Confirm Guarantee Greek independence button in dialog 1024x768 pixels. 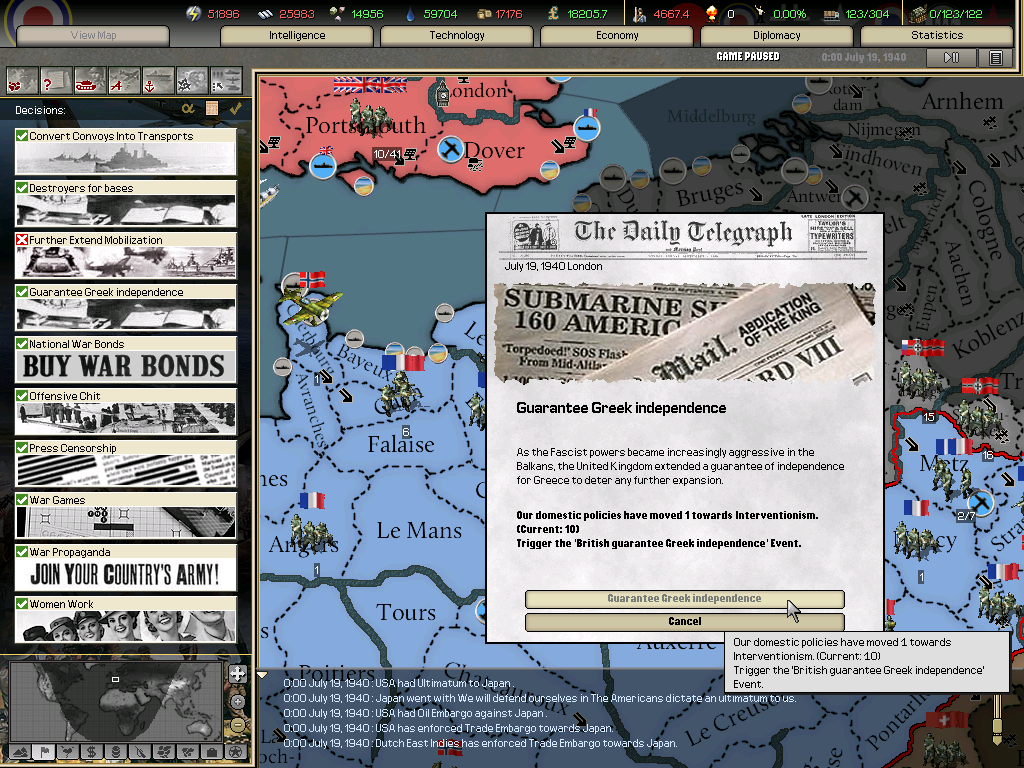pyautogui.click(x=684, y=598)
